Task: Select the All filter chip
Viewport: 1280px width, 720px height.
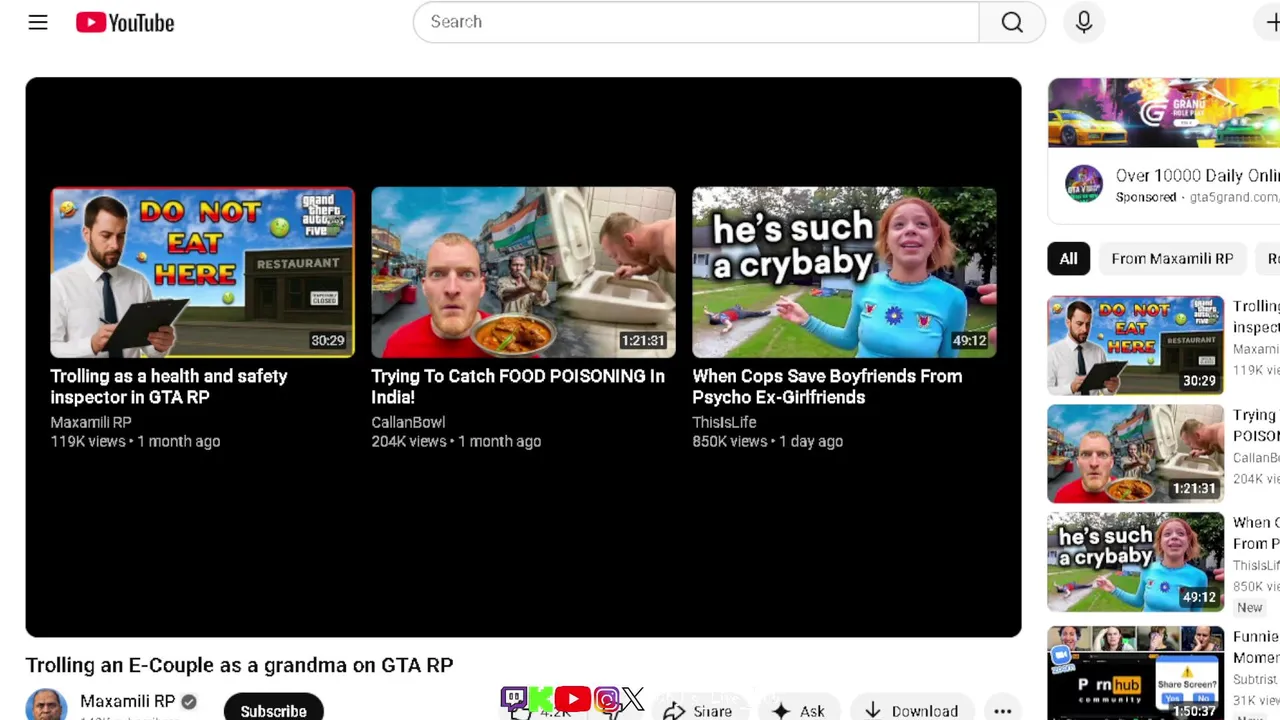Action: tap(1069, 259)
